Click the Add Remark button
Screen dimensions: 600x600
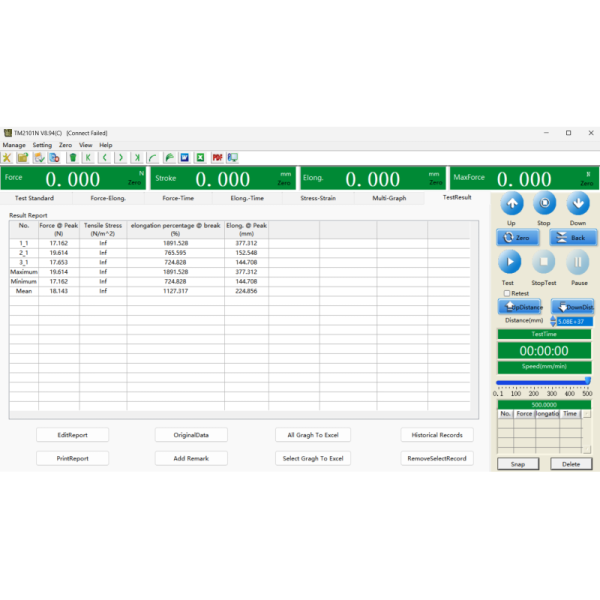tap(191, 458)
